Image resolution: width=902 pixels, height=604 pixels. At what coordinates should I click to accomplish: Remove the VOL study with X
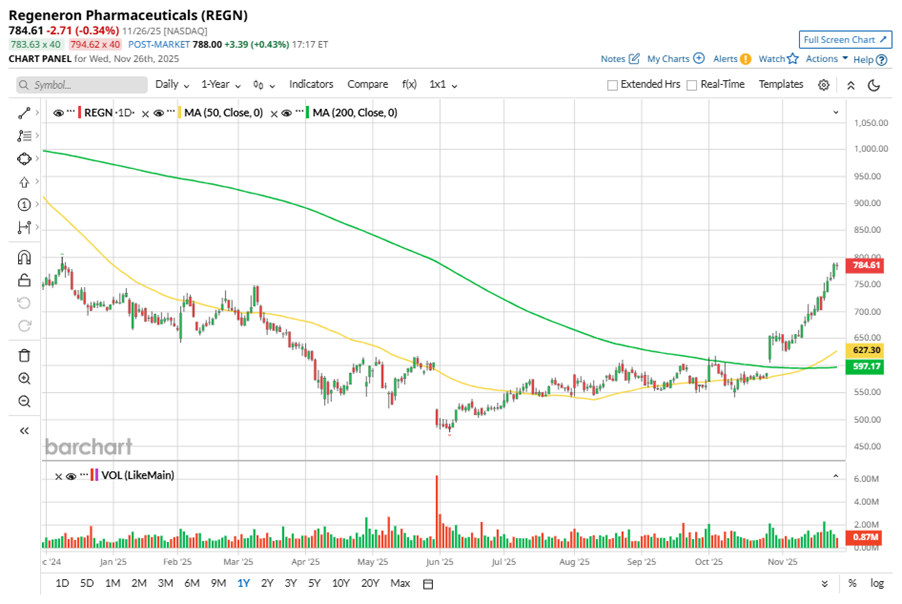[x=58, y=476]
